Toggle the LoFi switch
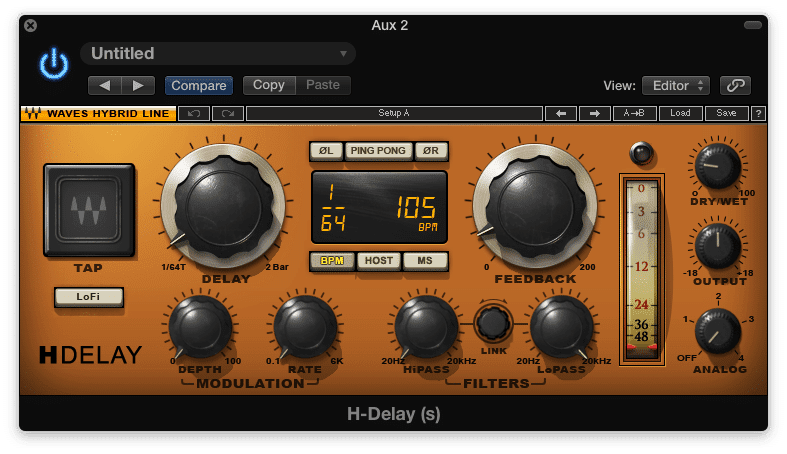This screenshot has height=454, width=787. (x=88, y=296)
